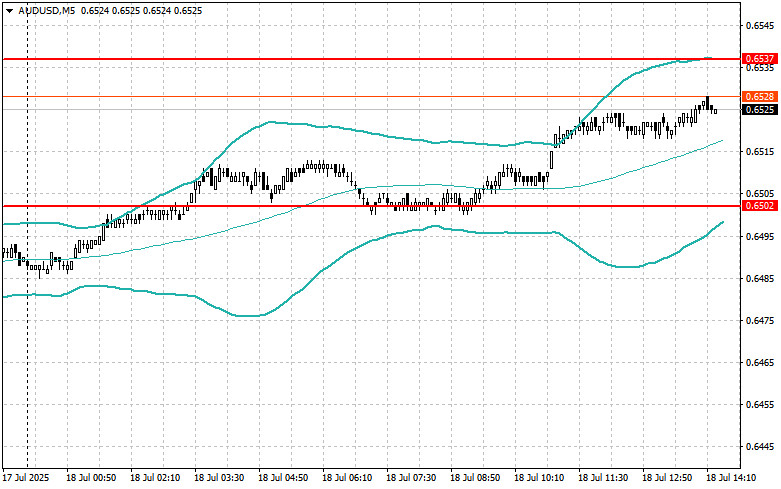The image size is (781, 489).
Task: Click the 0.6475 price axis value
Action: (761, 320)
